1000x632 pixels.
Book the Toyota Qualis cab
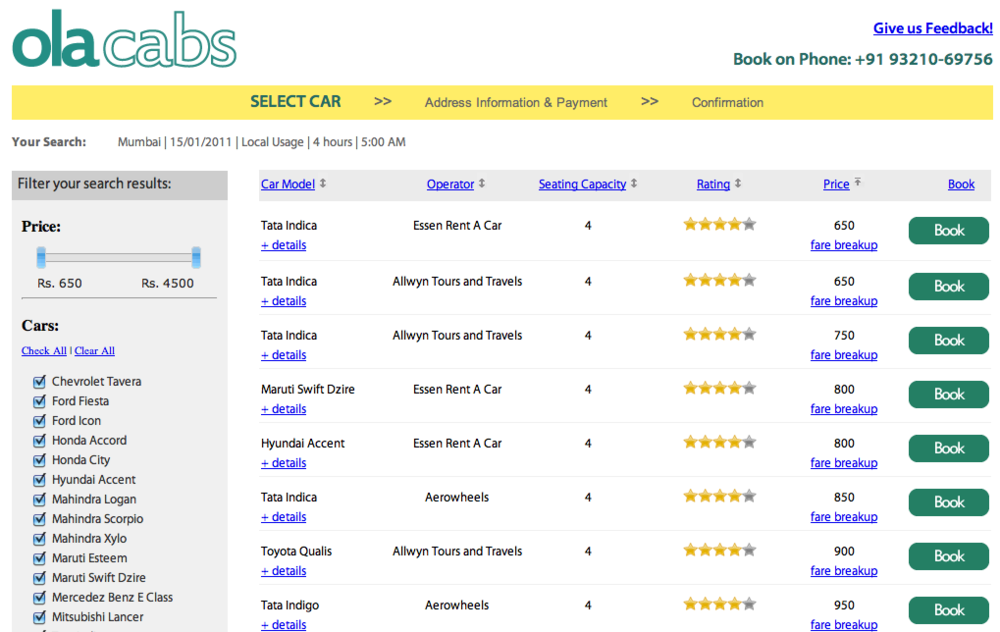(948, 556)
